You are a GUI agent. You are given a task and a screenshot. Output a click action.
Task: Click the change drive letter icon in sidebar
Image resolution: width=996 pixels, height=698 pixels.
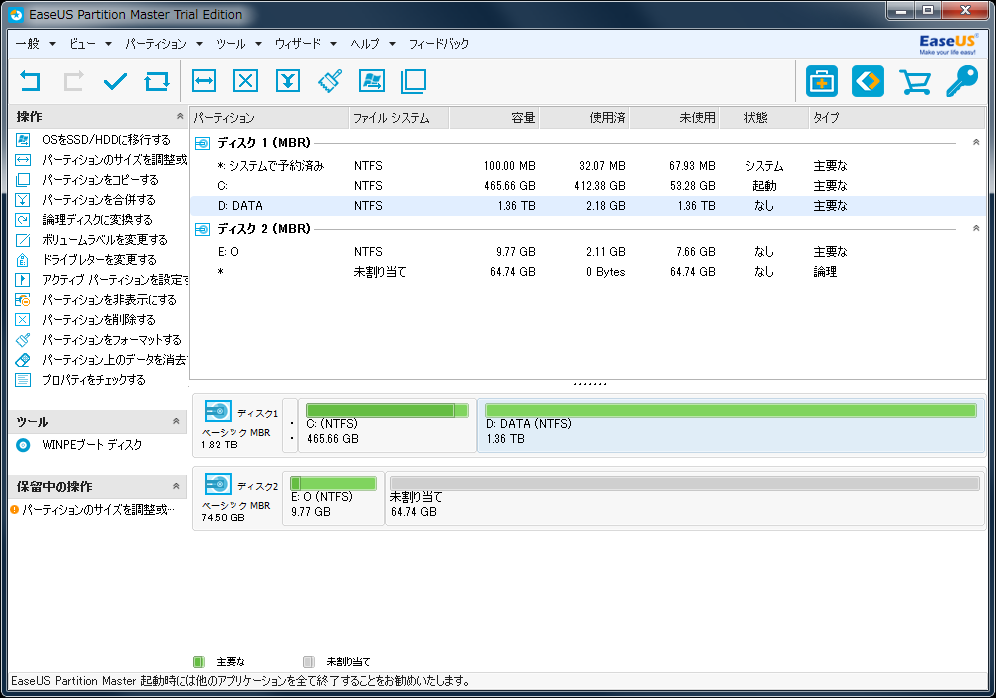point(23,260)
